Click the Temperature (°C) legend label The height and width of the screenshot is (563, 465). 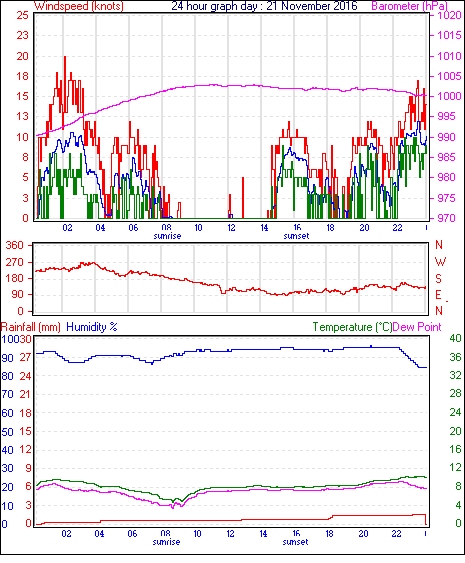(352, 327)
